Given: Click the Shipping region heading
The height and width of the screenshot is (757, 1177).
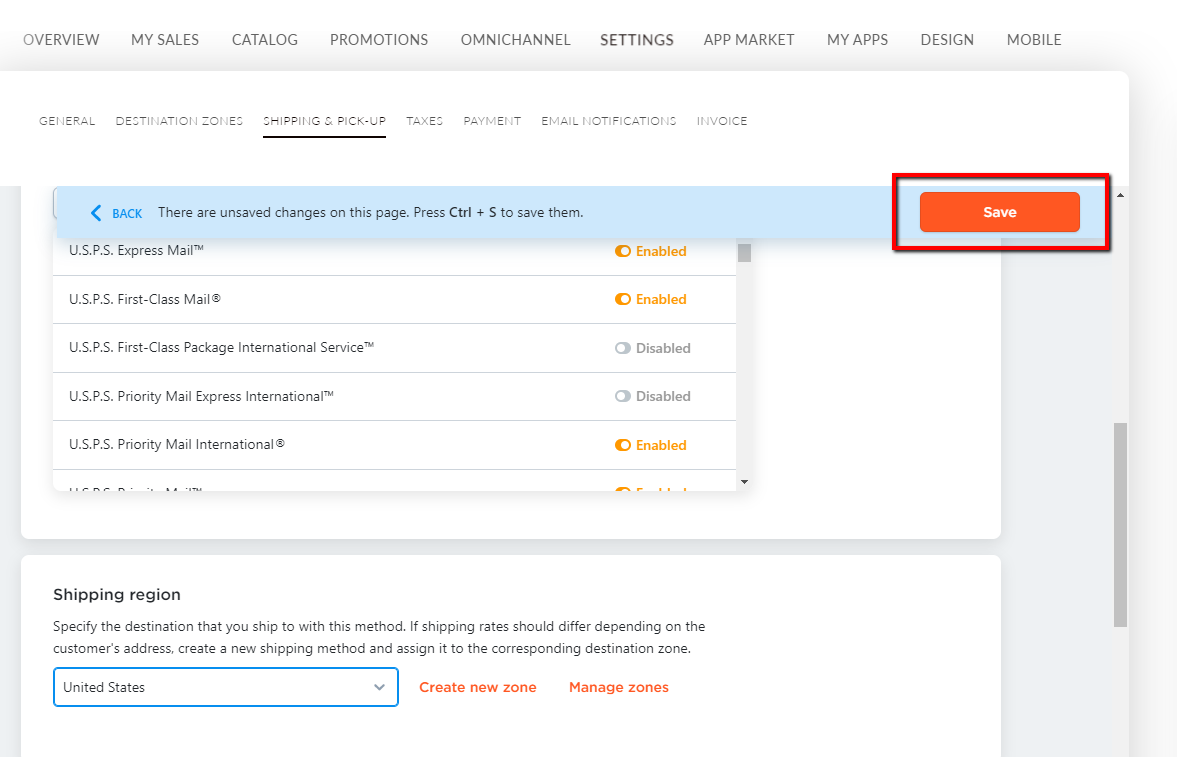Looking at the screenshot, I should tap(117, 595).
